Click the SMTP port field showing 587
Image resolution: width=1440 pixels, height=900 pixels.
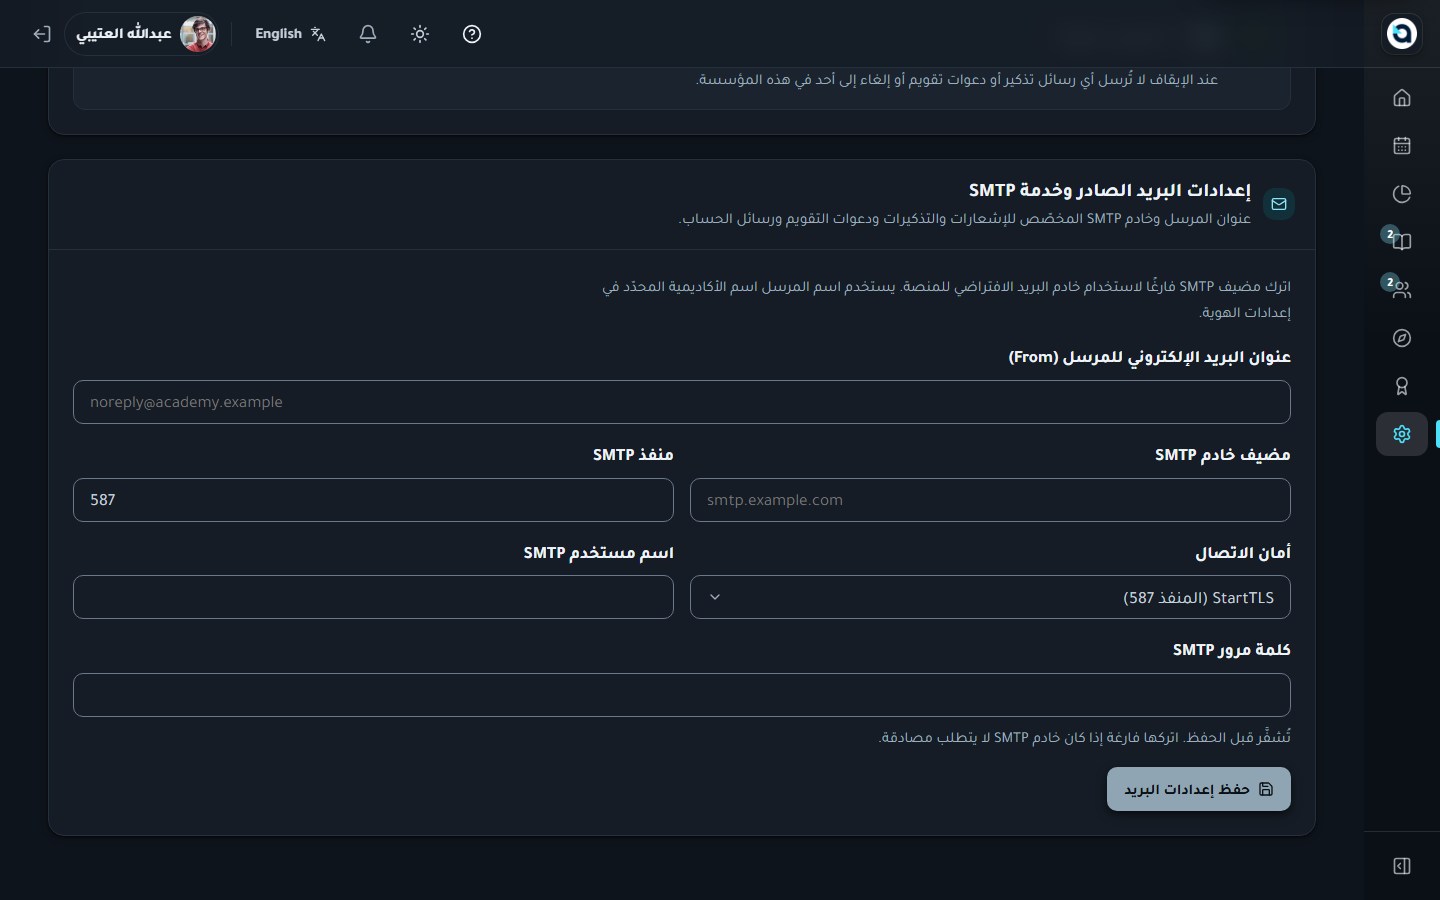pos(373,500)
